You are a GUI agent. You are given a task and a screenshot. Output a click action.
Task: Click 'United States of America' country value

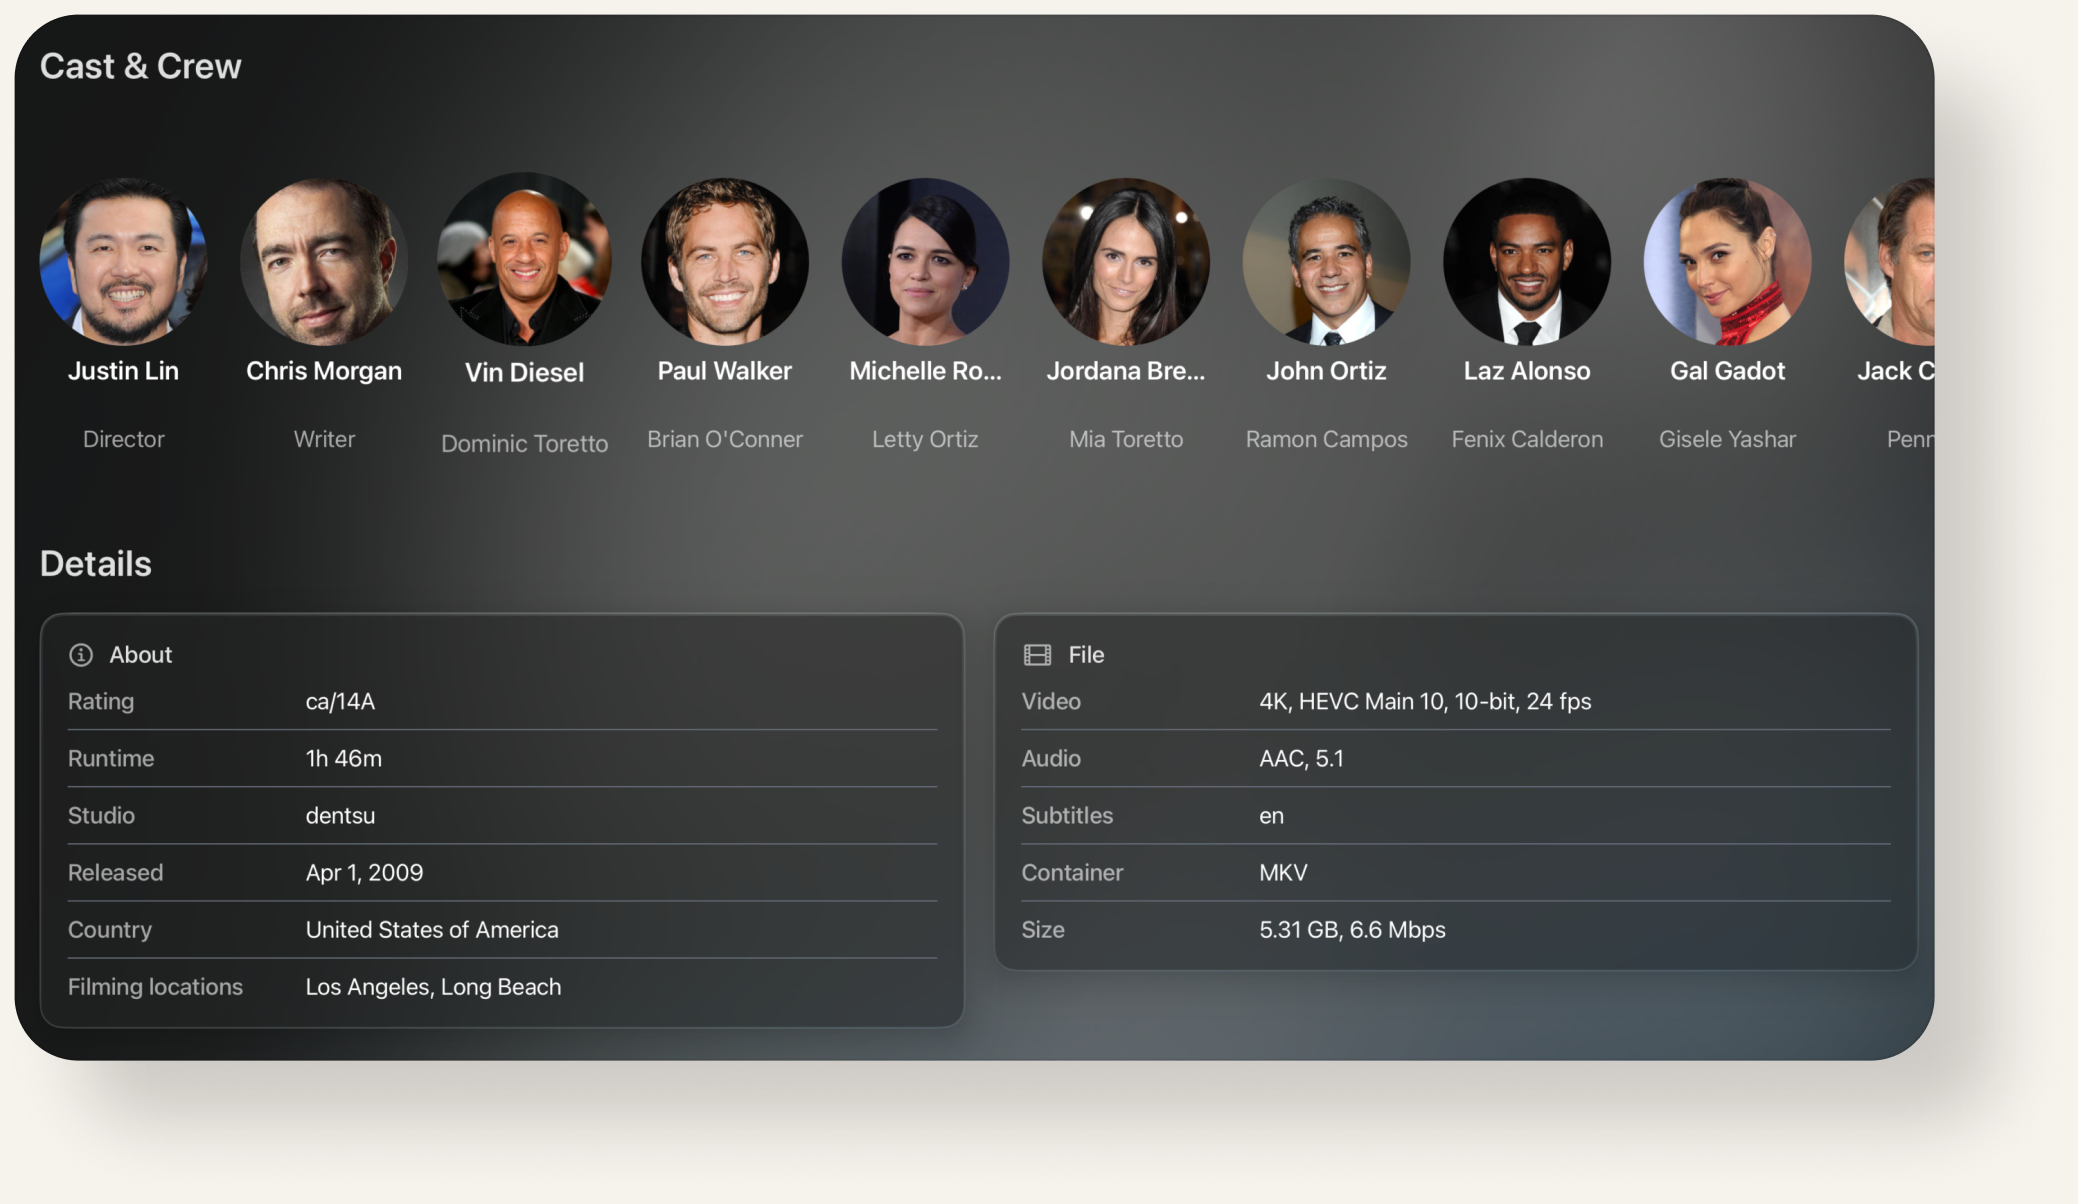tap(432, 930)
